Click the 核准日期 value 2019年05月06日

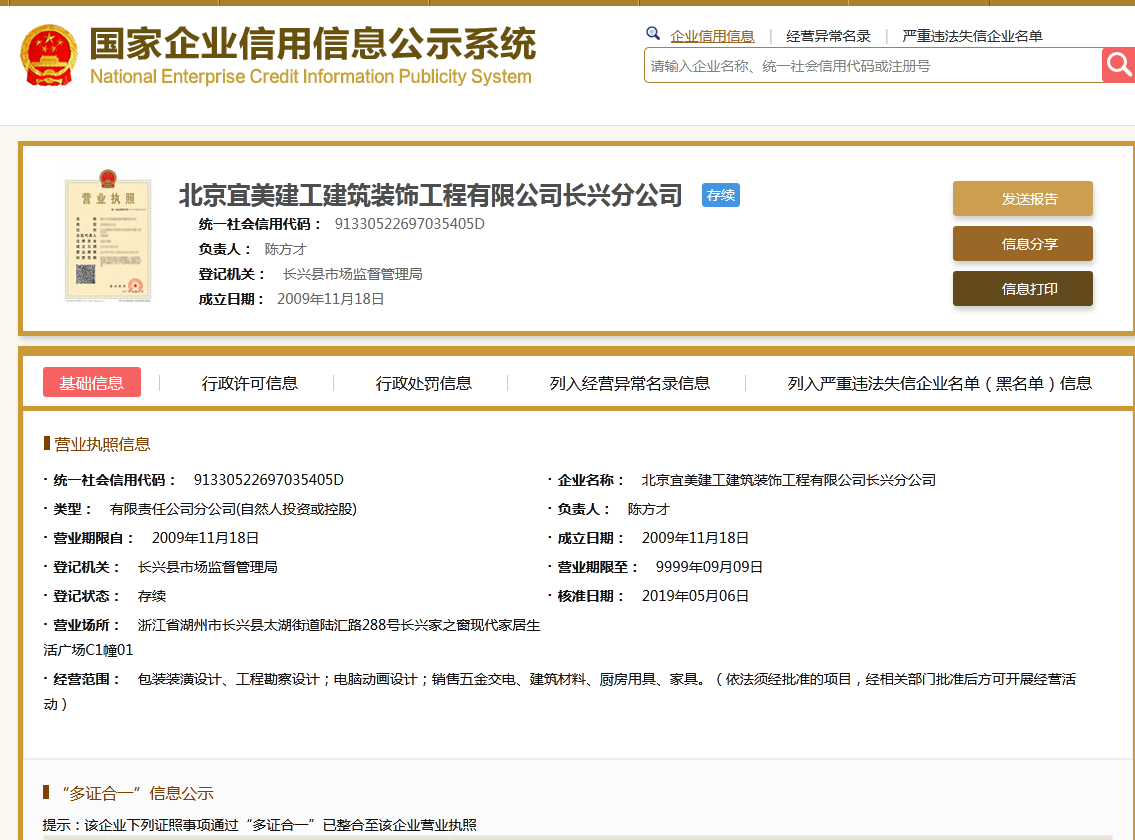[x=695, y=596]
